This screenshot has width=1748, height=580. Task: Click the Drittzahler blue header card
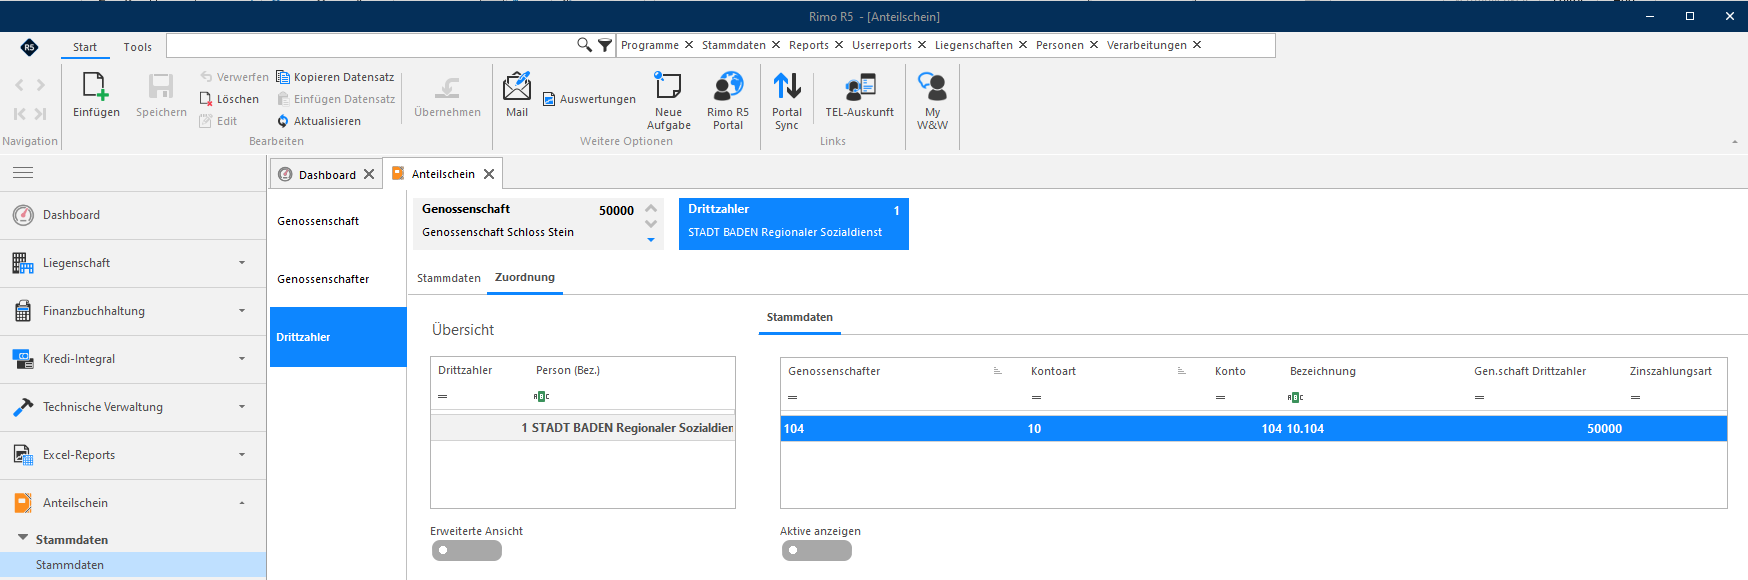click(x=794, y=224)
